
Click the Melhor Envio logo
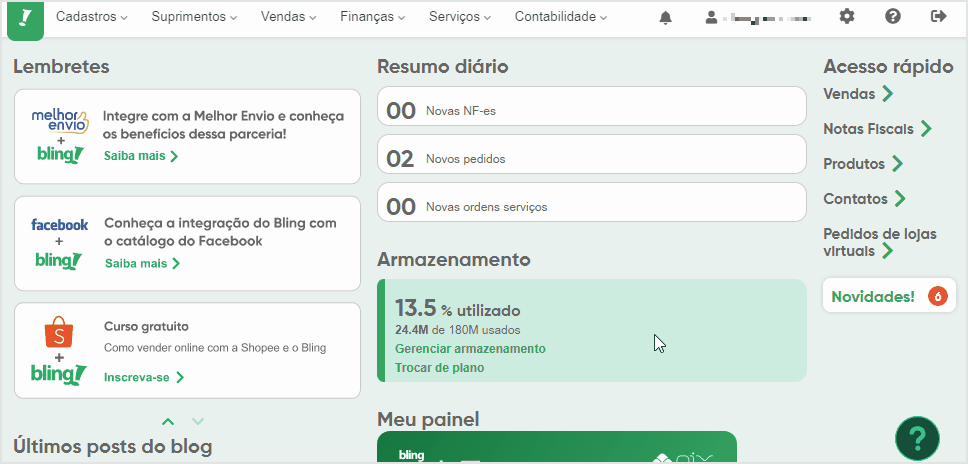pos(60,120)
